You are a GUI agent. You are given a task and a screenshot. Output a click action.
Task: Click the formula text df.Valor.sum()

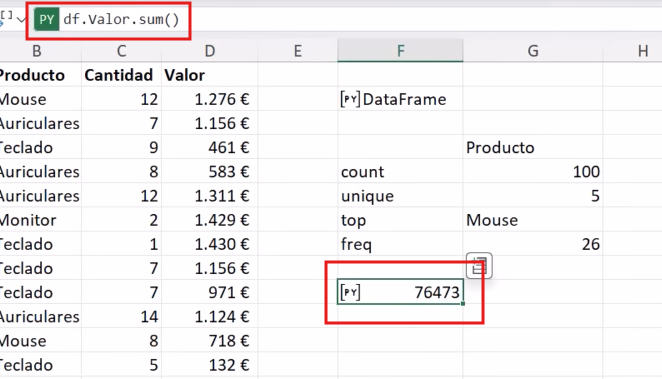[121, 19]
